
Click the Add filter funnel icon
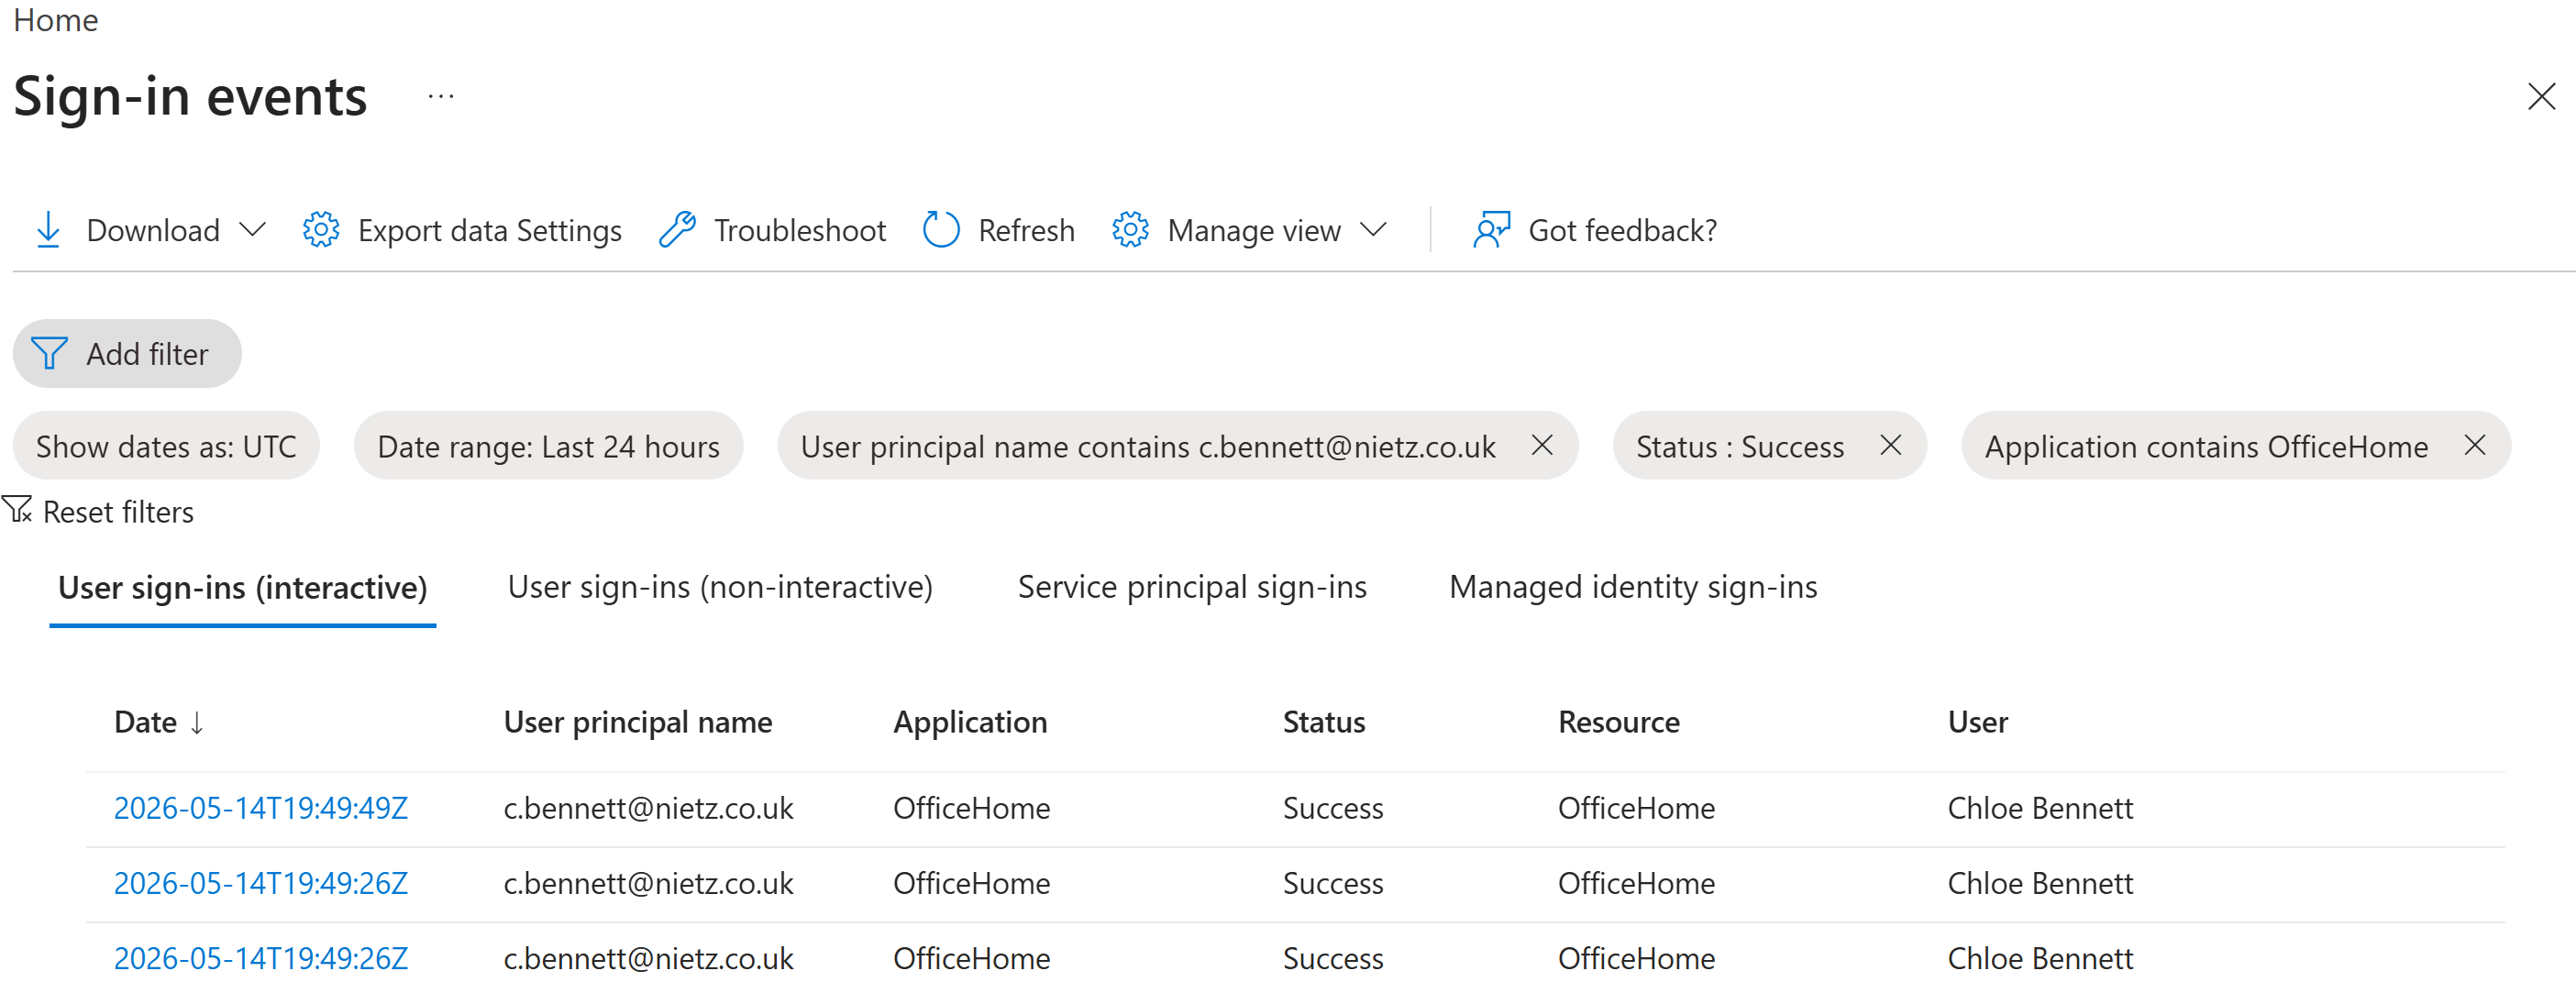[x=49, y=353]
